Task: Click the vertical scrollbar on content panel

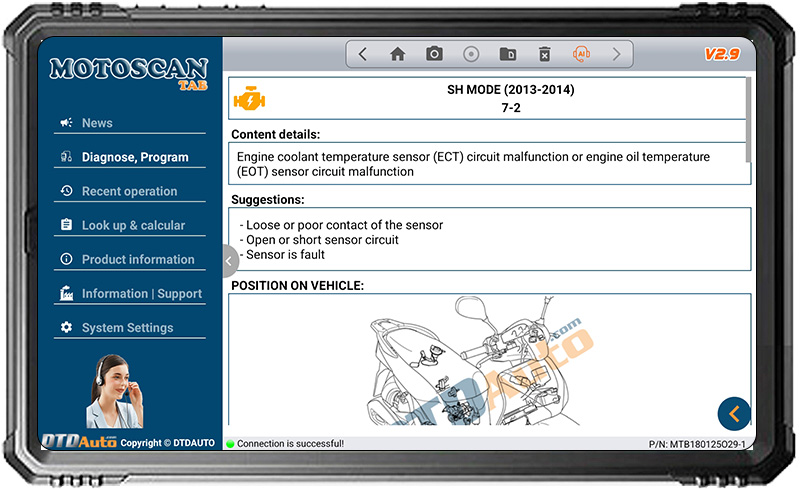Action: coord(748,119)
